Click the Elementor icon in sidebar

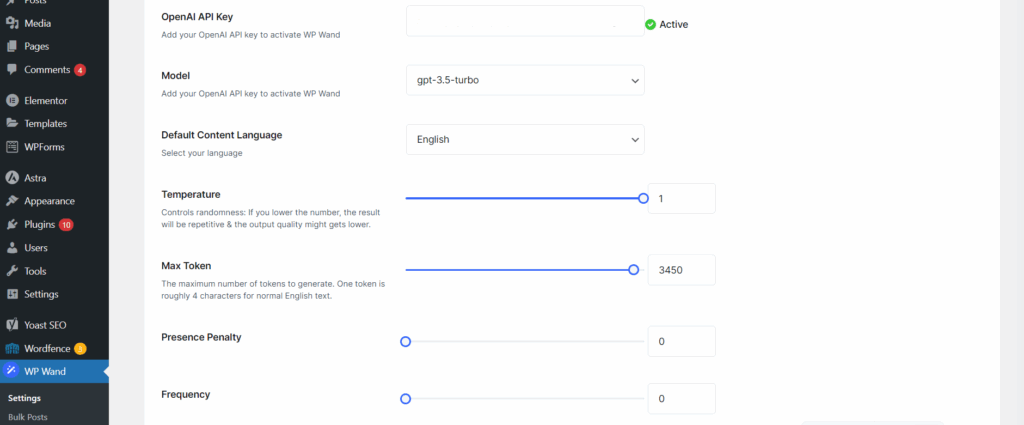(12, 101)
